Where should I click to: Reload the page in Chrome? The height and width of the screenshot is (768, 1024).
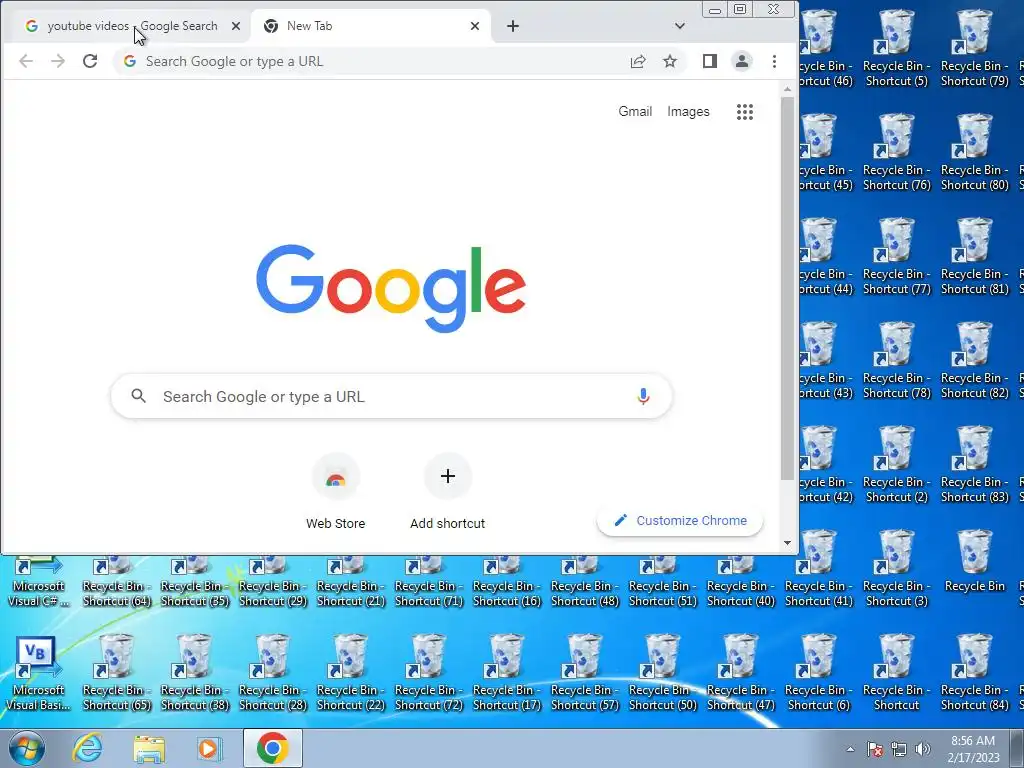pos(90,61)
